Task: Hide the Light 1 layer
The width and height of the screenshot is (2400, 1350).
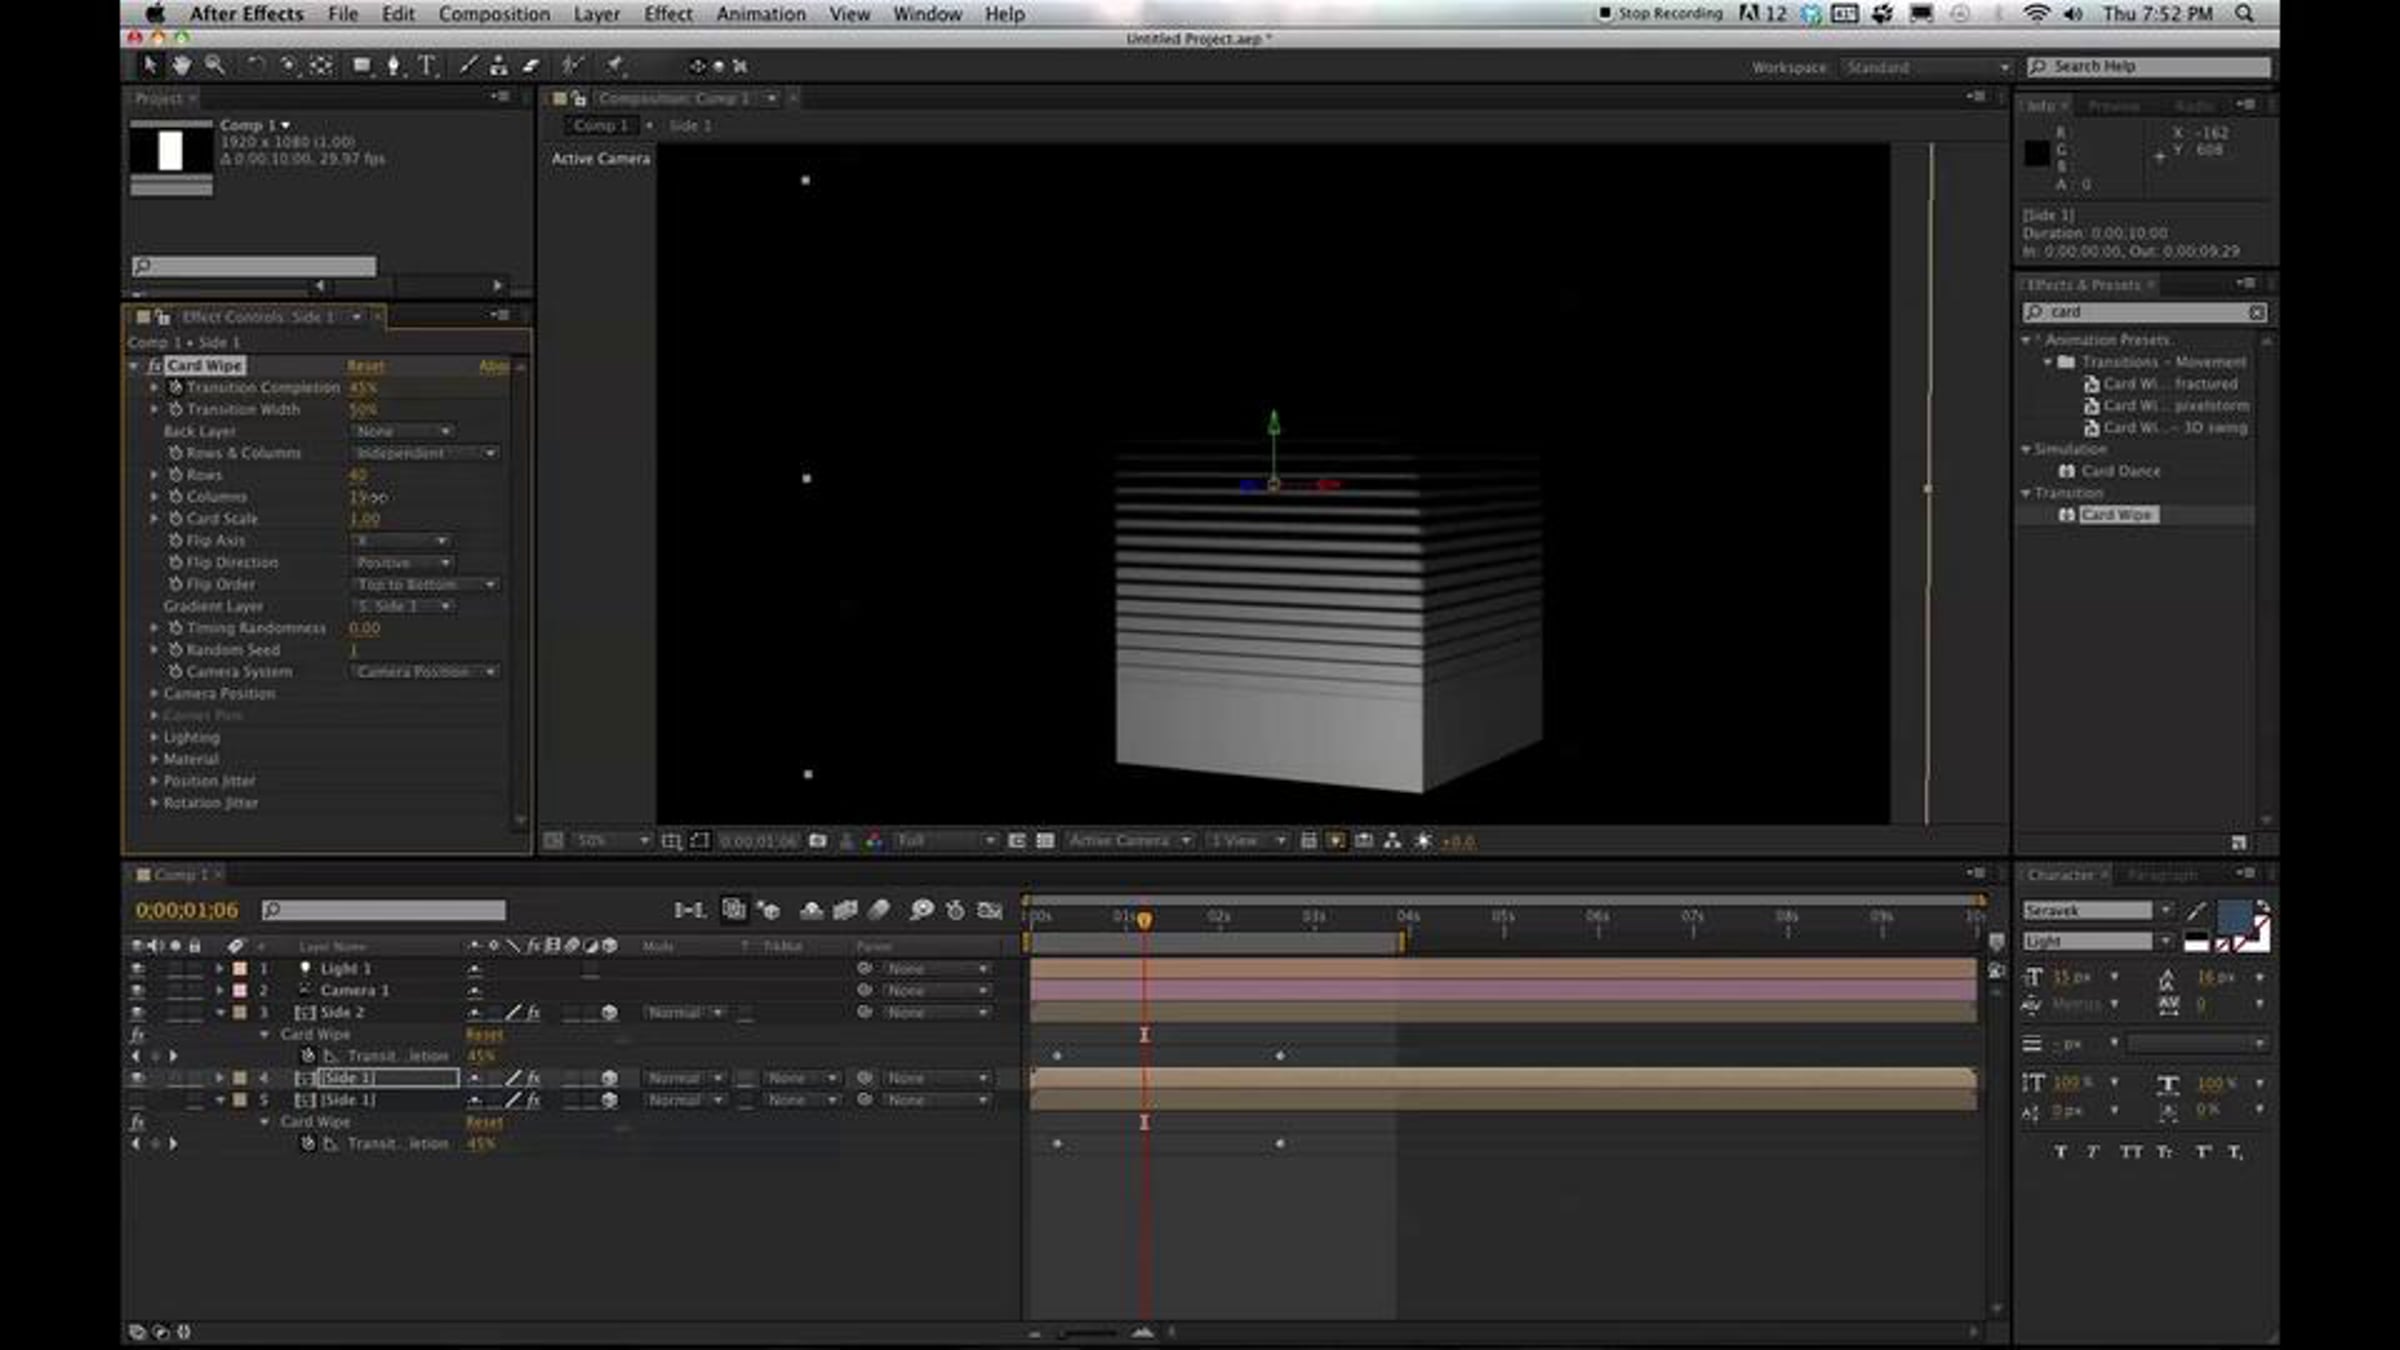Action: pyautogui.click(x=138, y=969)
